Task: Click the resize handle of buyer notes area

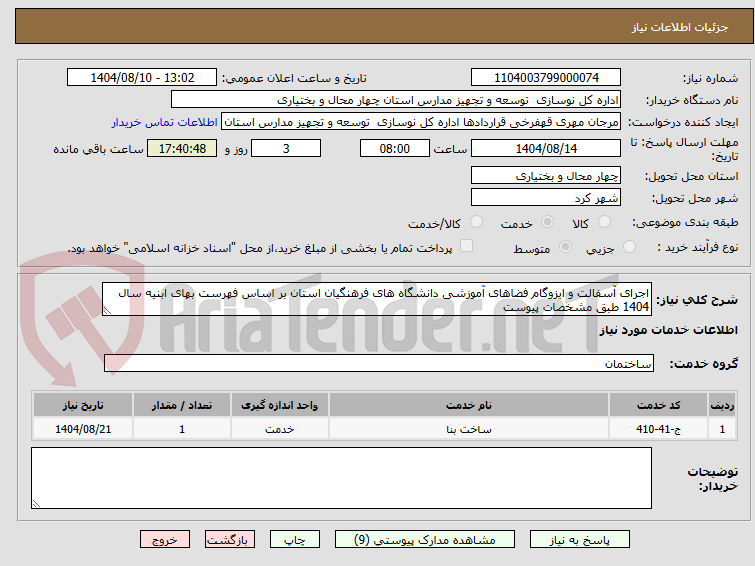Action: tap(37, 503)
